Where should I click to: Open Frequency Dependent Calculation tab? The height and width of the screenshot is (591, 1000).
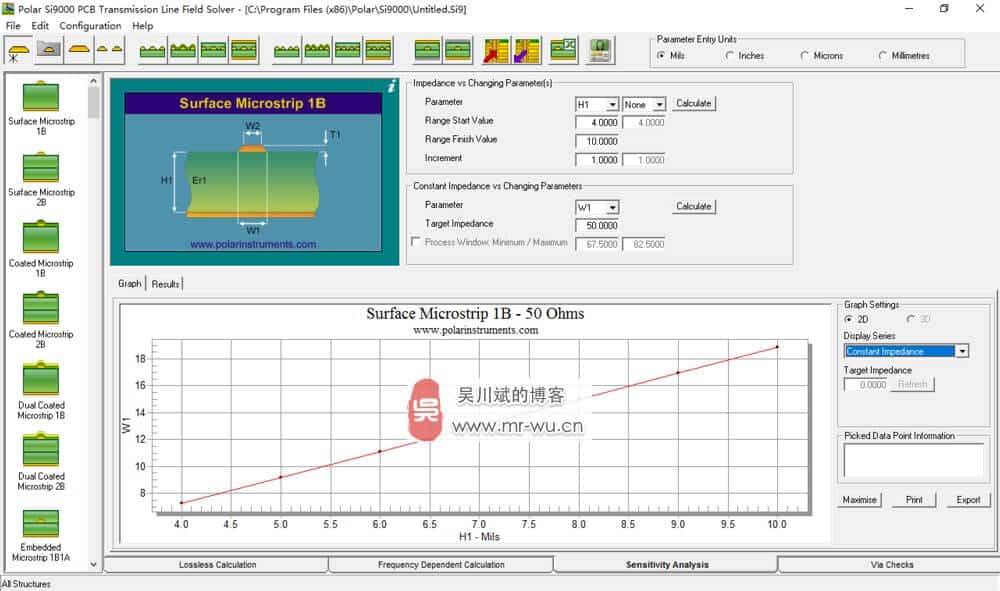[441, 565]
